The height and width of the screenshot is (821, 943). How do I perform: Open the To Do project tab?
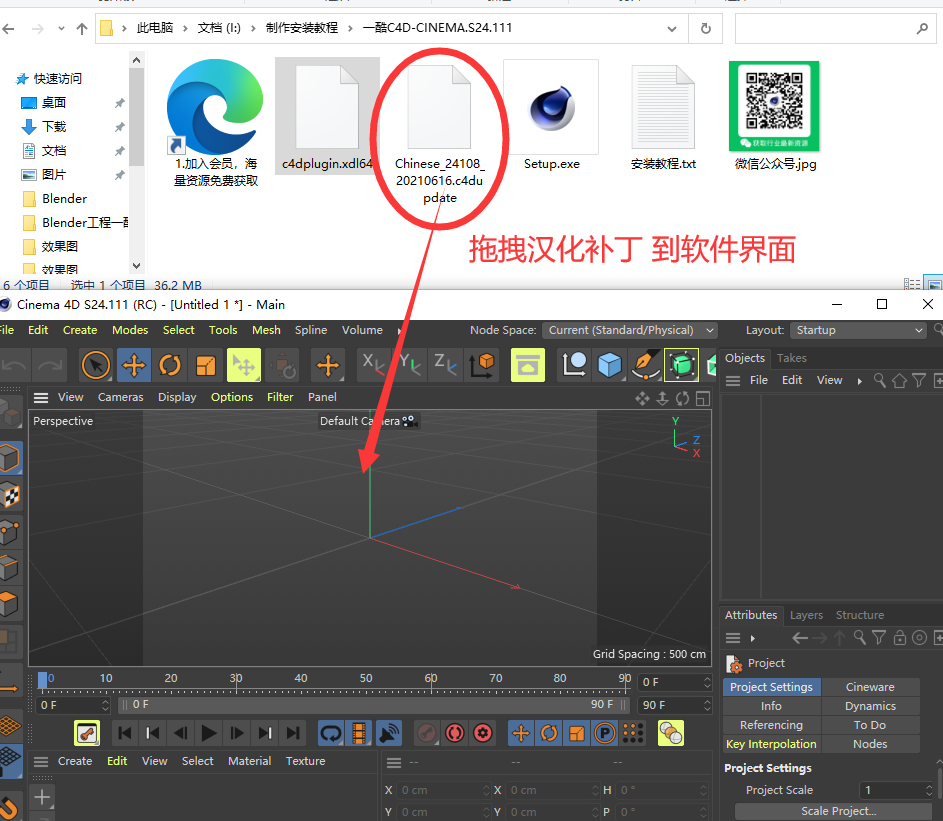click(x=870, y=725)
